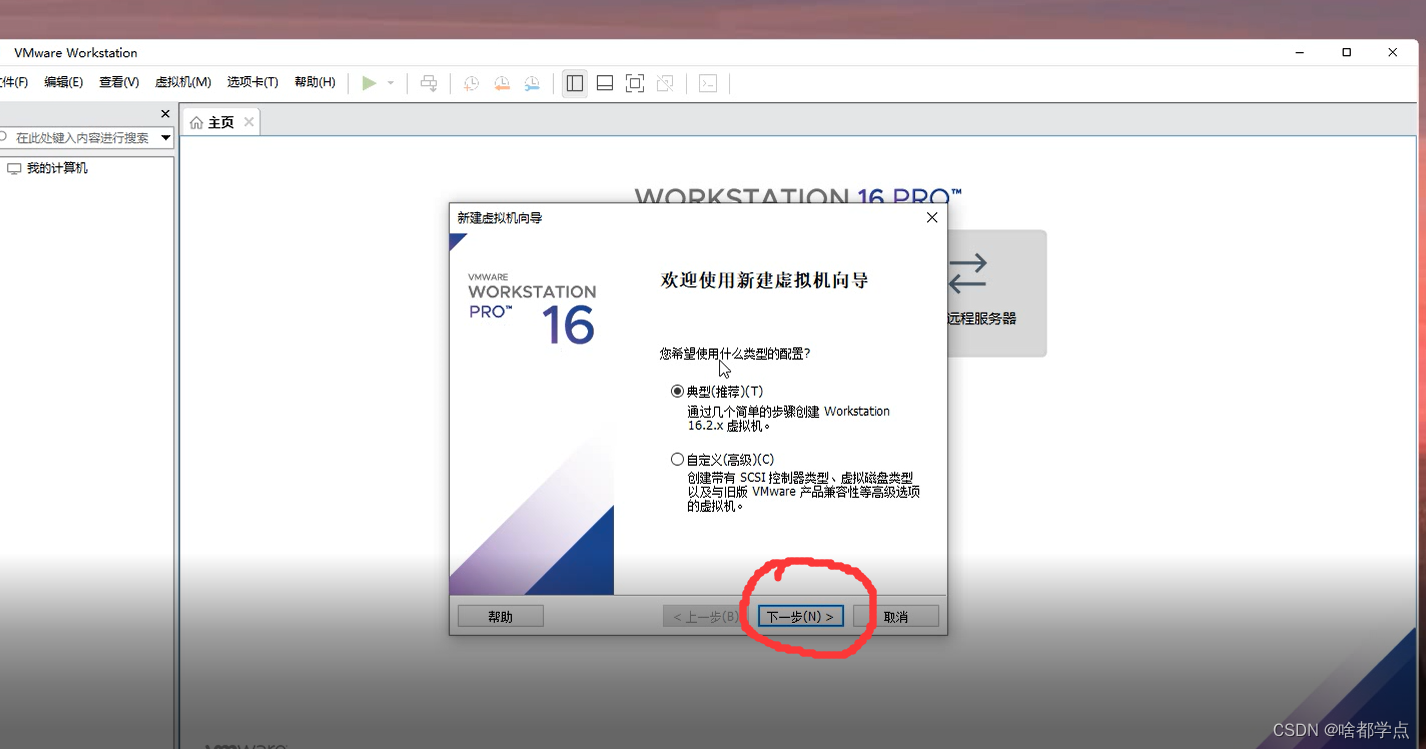Click the VMware Workstation window title
Image resolution: width=1426 pixels, height=749 pixels.
[76, 53]
